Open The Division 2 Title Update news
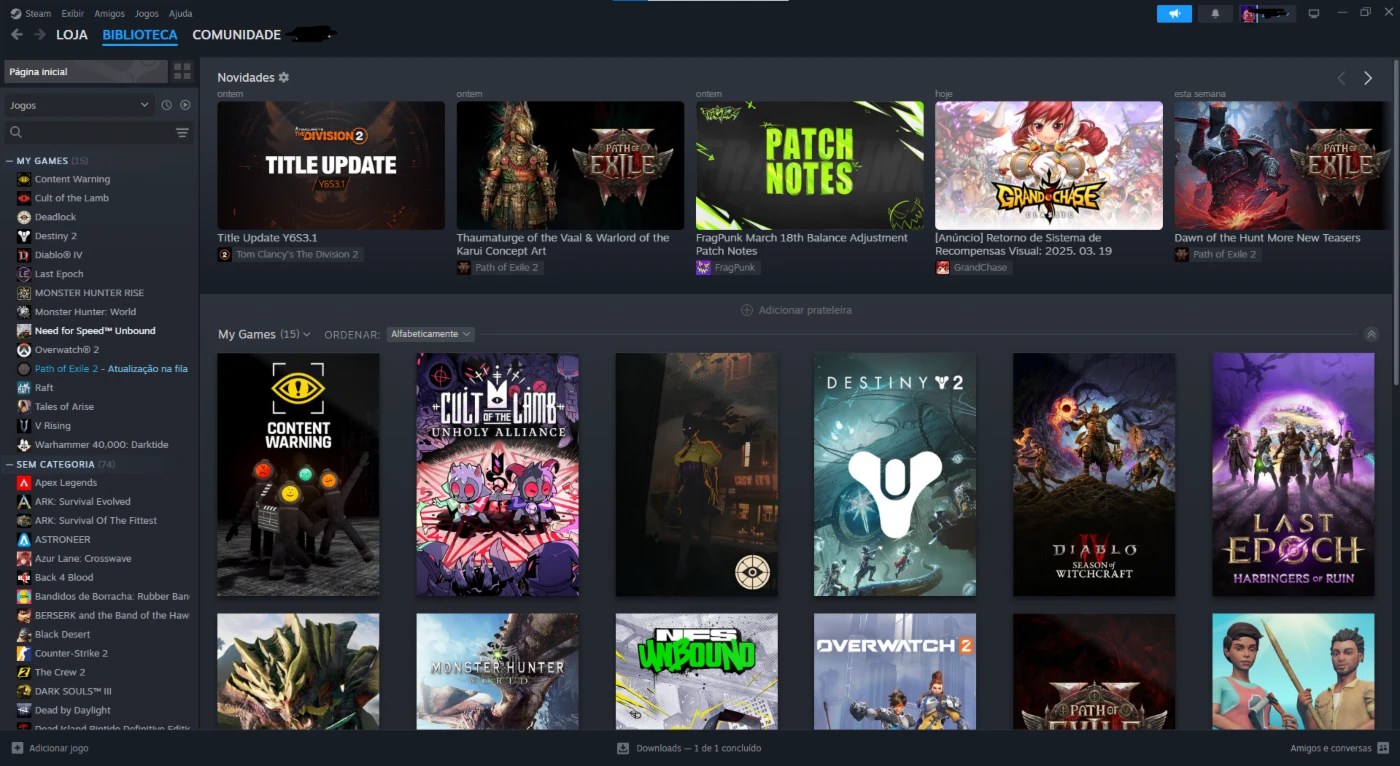1400x766 pixels. [331, 165]
